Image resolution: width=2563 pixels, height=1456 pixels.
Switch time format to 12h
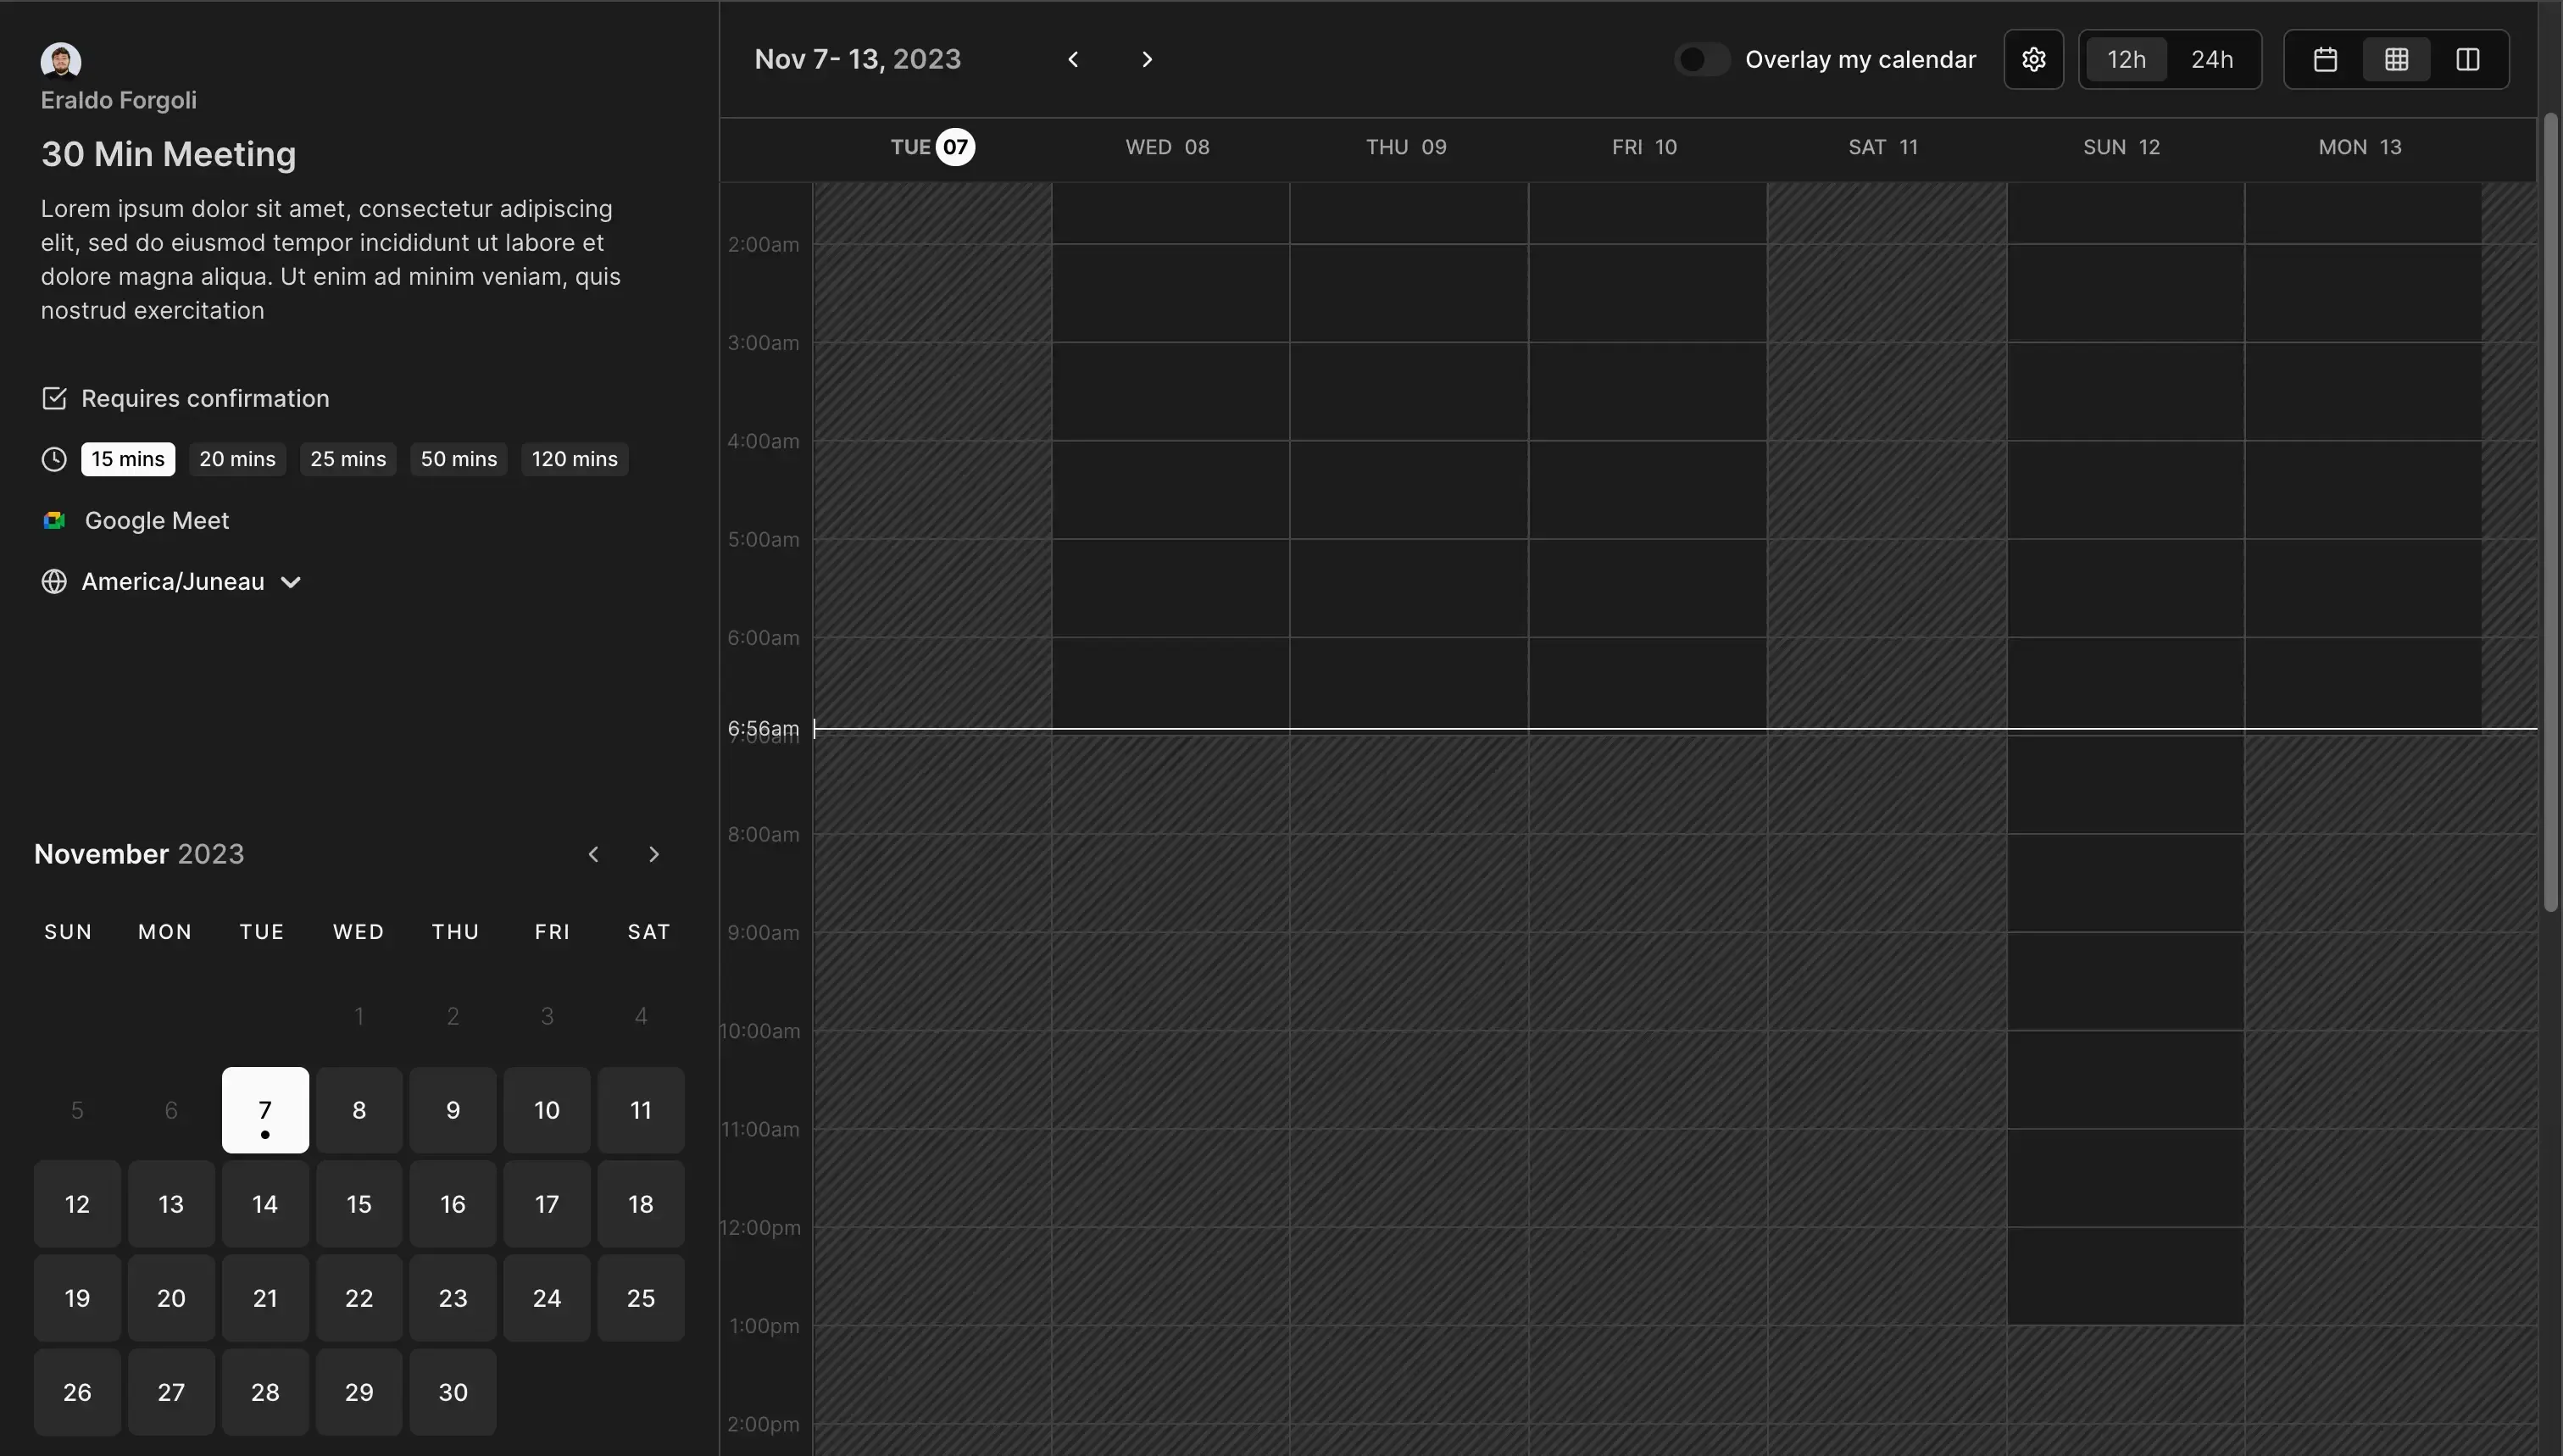[x=2126, y=60]
